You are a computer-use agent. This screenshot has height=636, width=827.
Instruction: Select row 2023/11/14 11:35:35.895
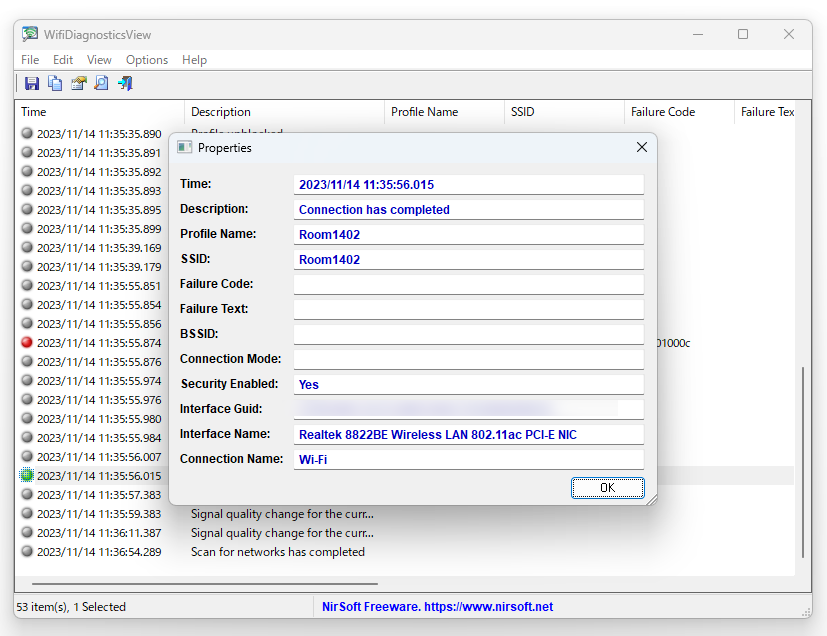point(99,210)
